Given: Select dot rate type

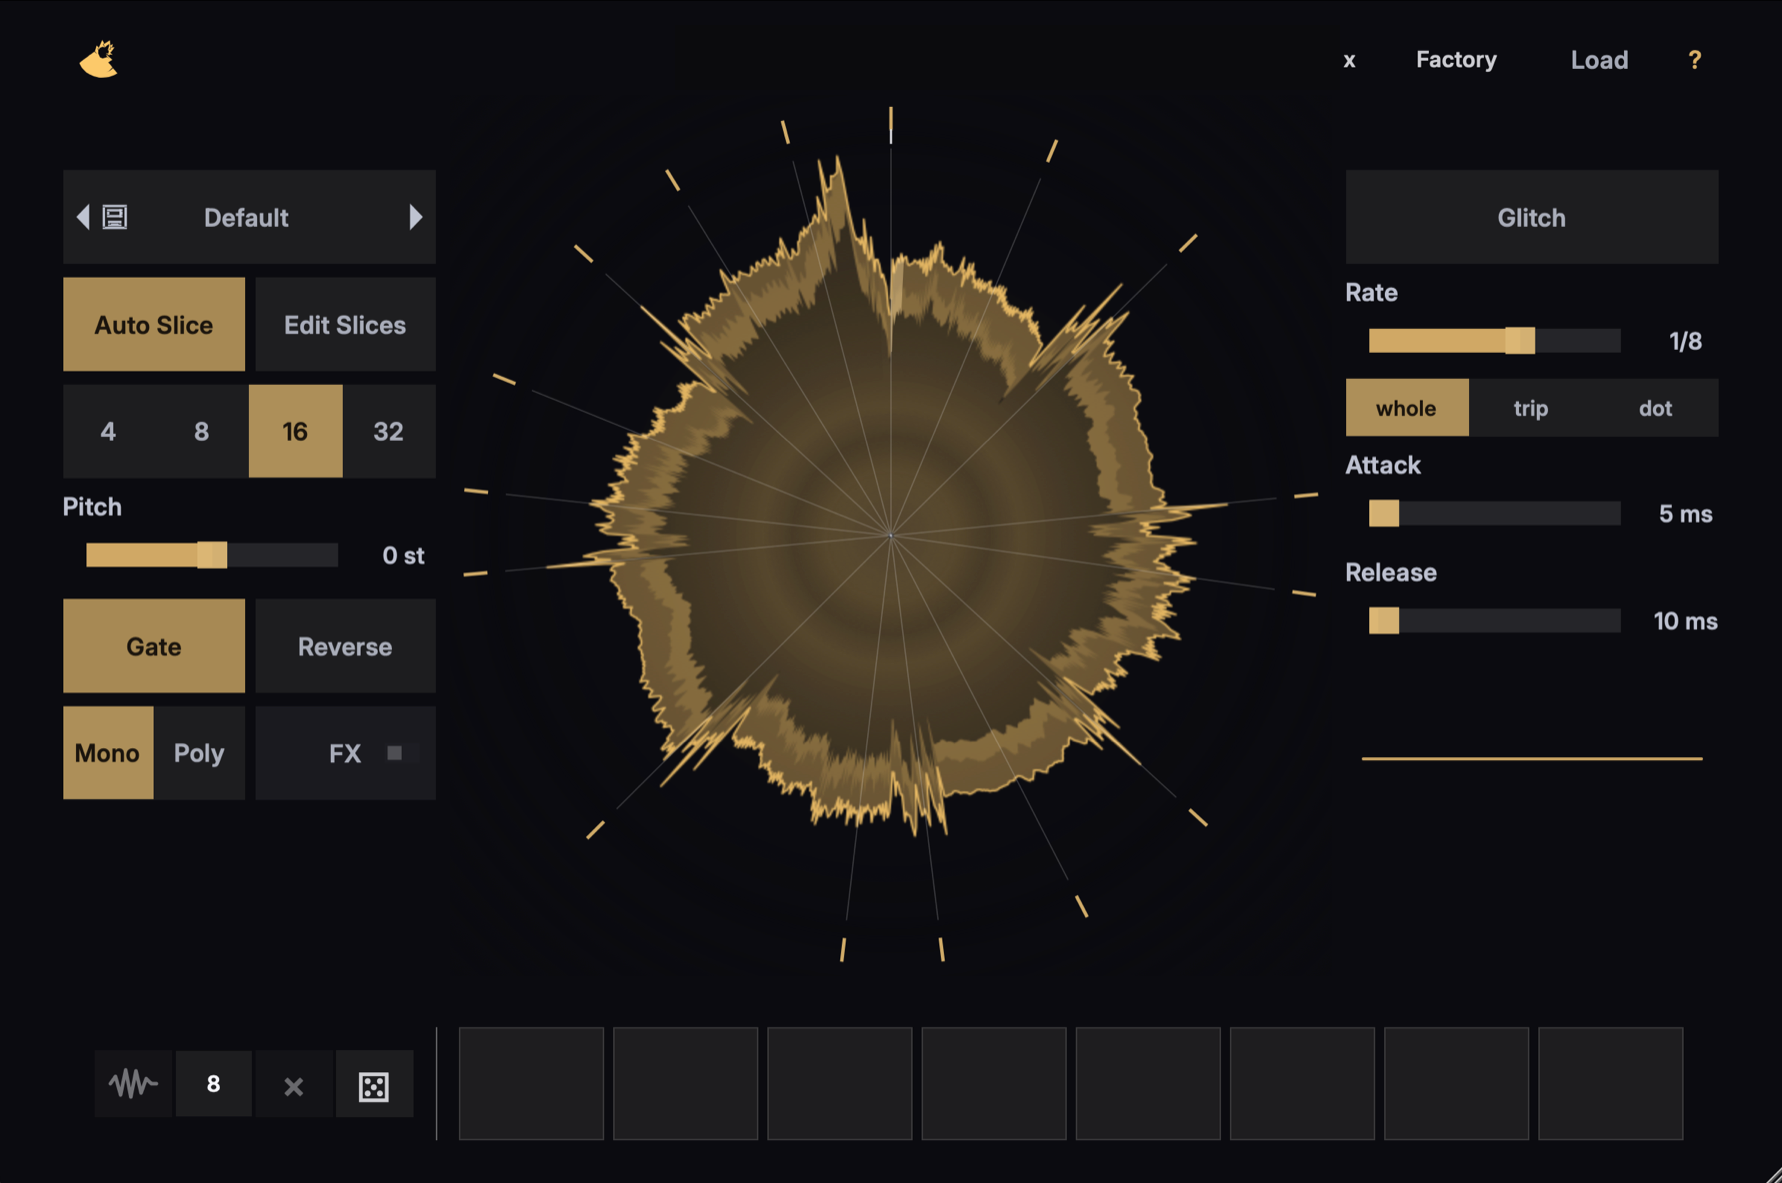Looking at the screenshot, I should tap(1656, 408).
